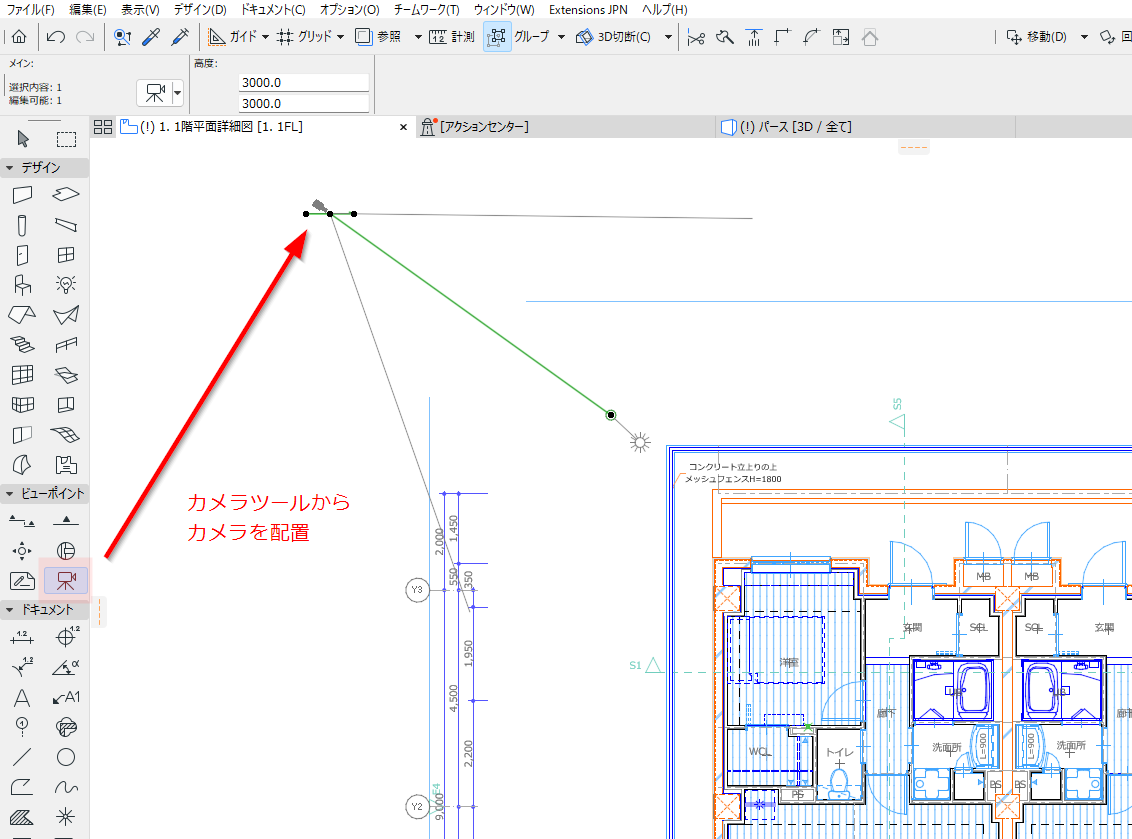
Task: Open the チームワーク(T) menu
Action: click(x=427, y=9)
